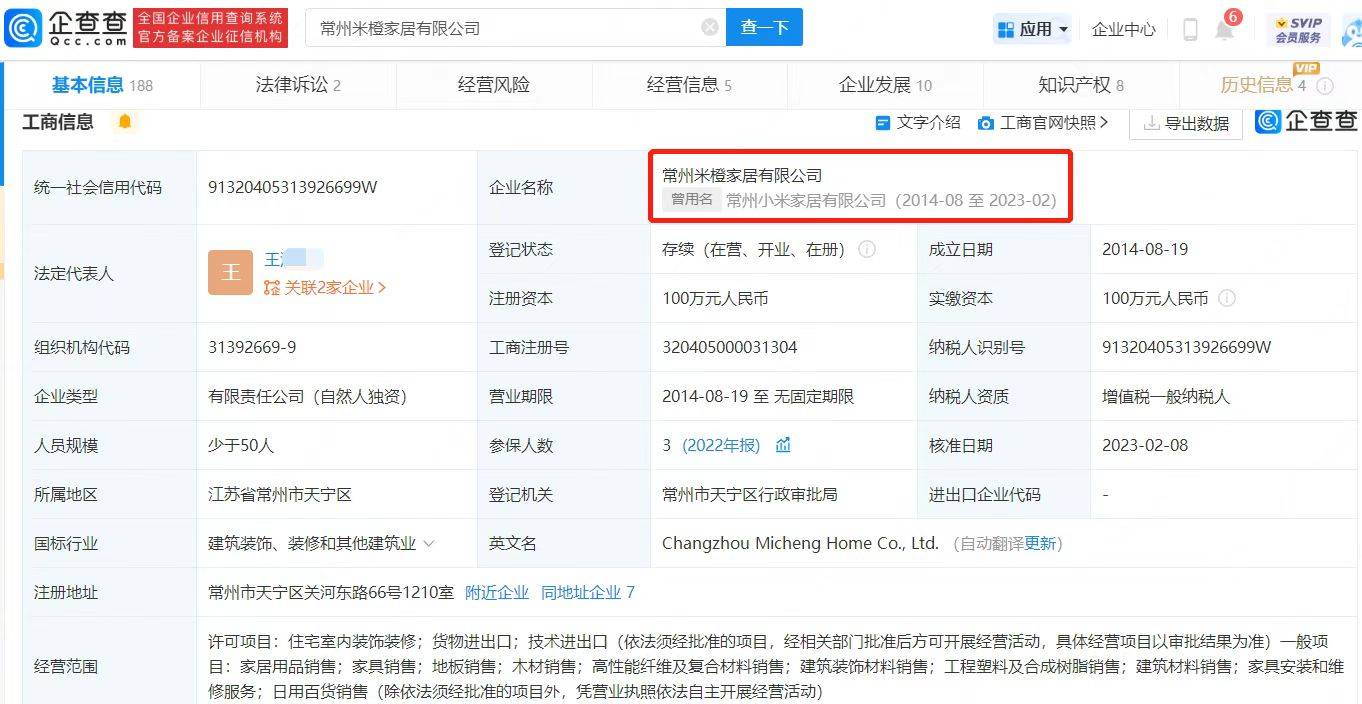
Task: Select 成立日期 value 2014-08-19
Action: (x=1145, y=249)
